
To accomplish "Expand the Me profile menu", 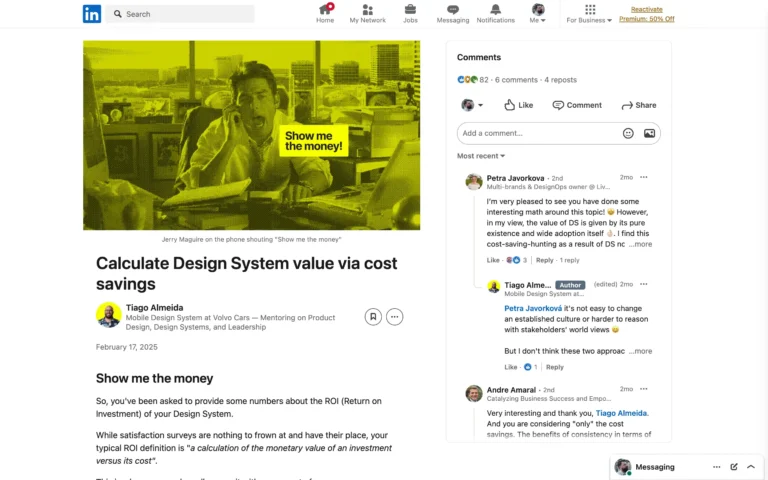I will [x=538, y=14].
